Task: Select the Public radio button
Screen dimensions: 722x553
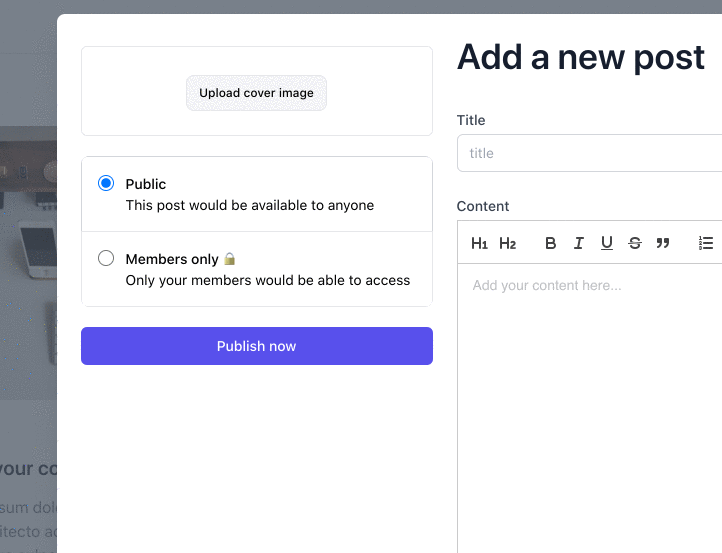Action: pos(106,184)
